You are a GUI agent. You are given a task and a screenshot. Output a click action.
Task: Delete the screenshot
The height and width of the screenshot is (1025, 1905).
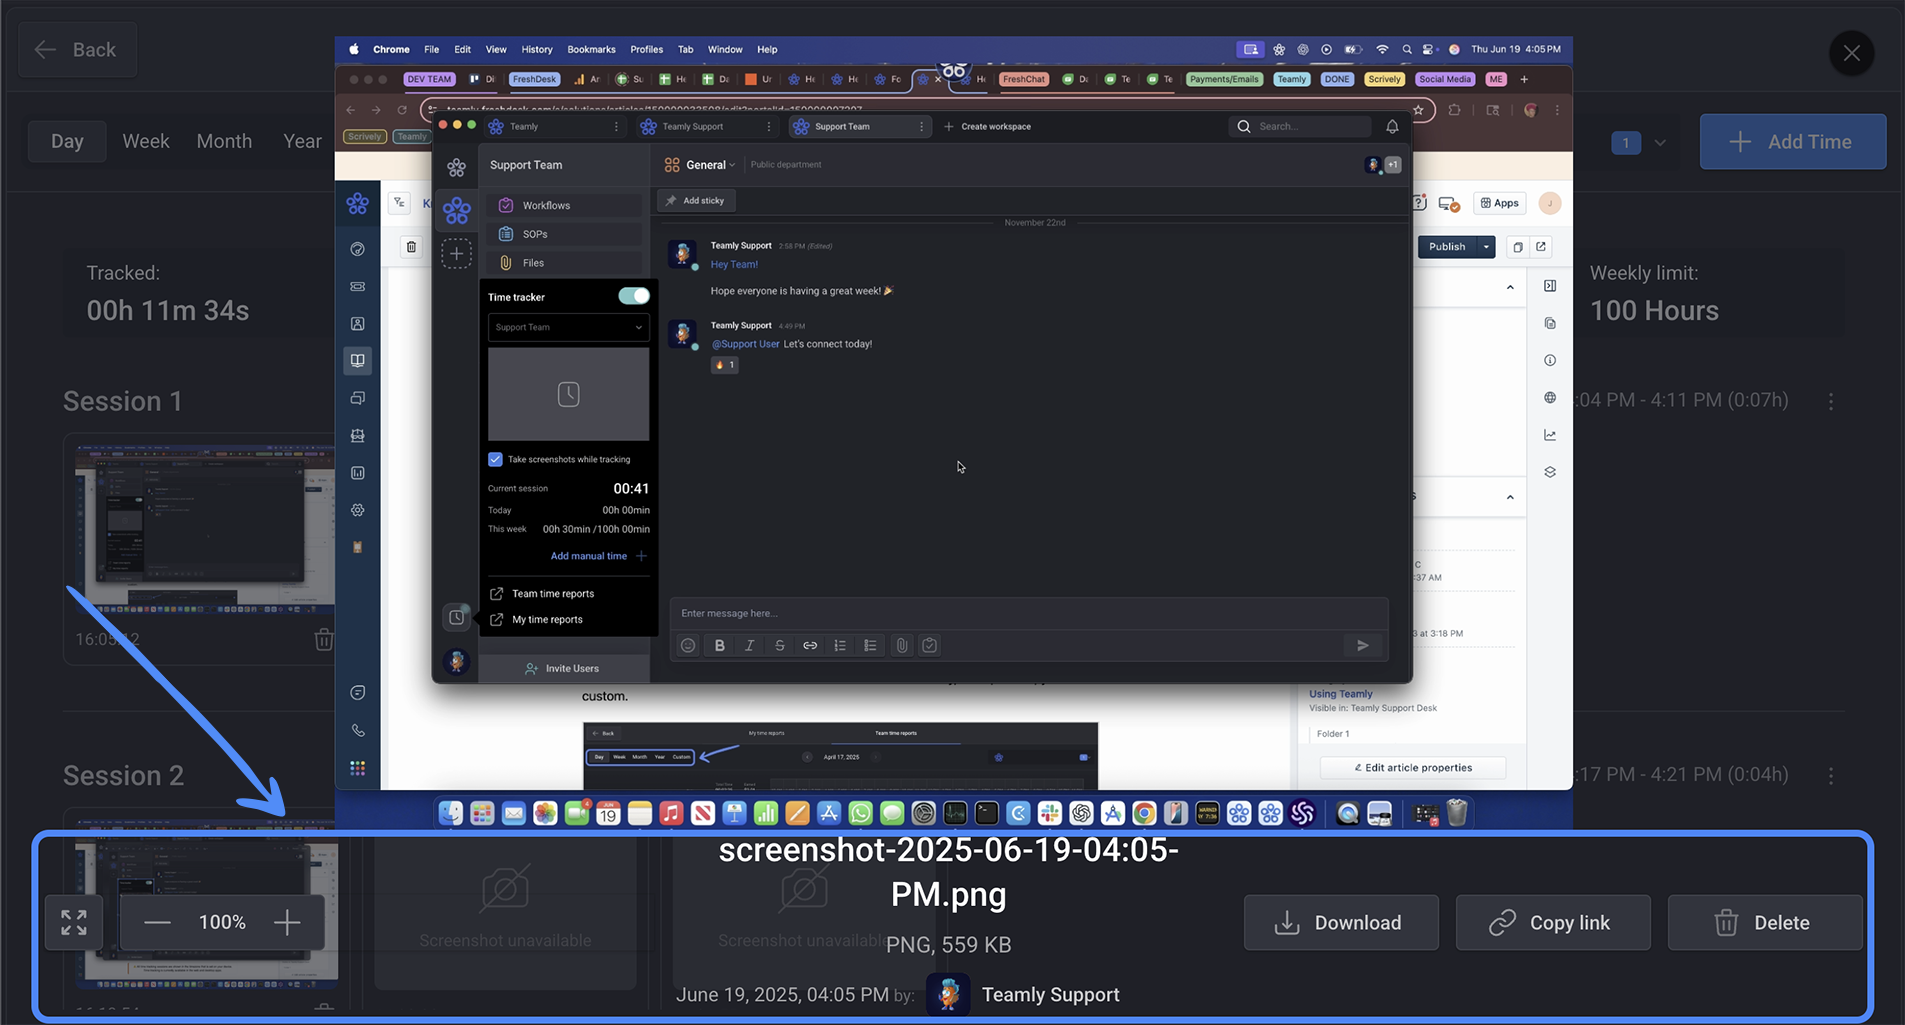click(1765, 922)
